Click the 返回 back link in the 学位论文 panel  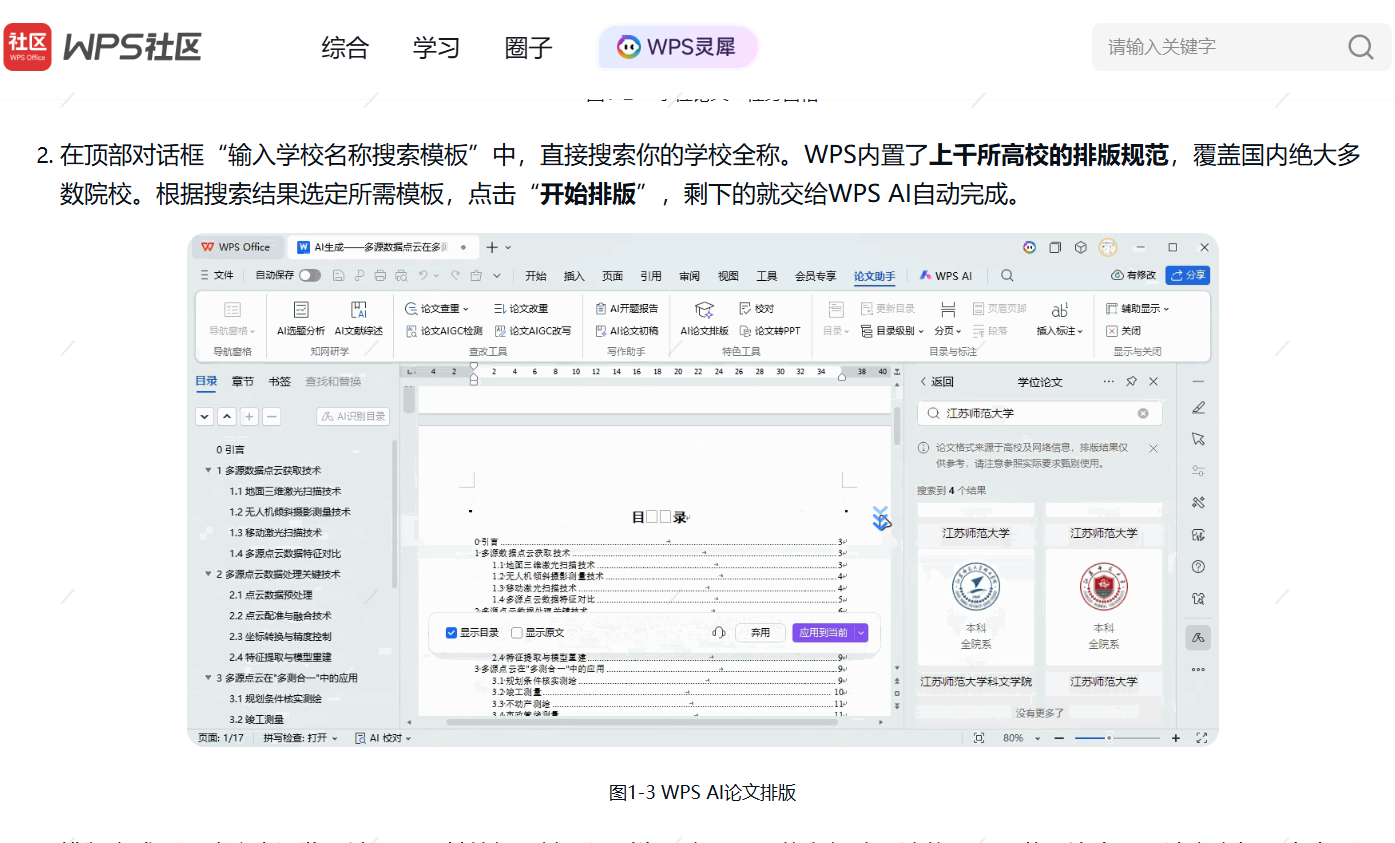tap(937, 382)
